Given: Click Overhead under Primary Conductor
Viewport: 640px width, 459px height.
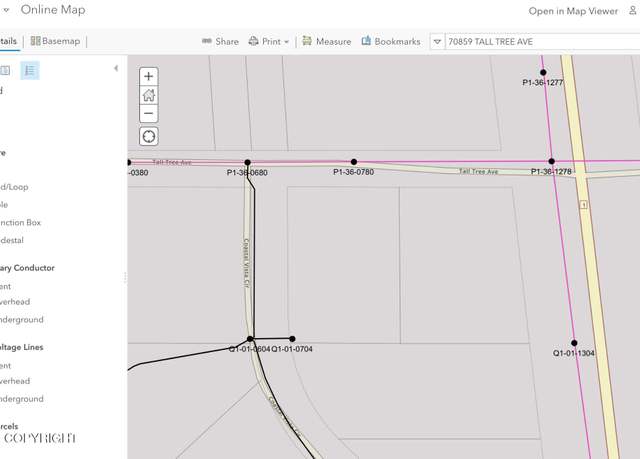Looking at the screenshot, I should 15,302.
